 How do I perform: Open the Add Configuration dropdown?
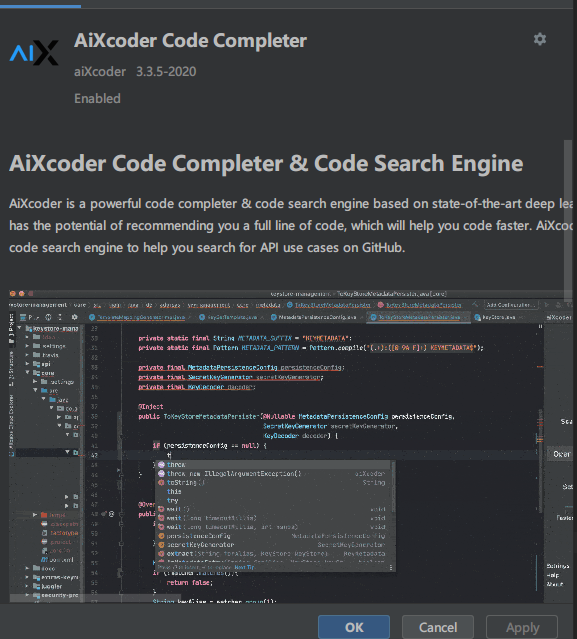pos(511,304)
